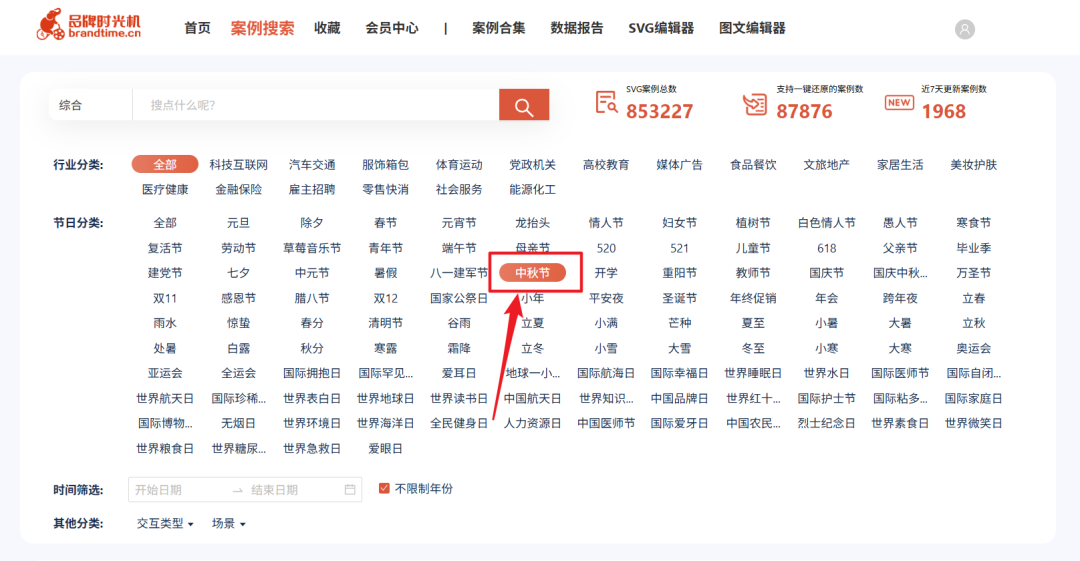Select the 清明节 holiday tag

[x=386, y=323]
